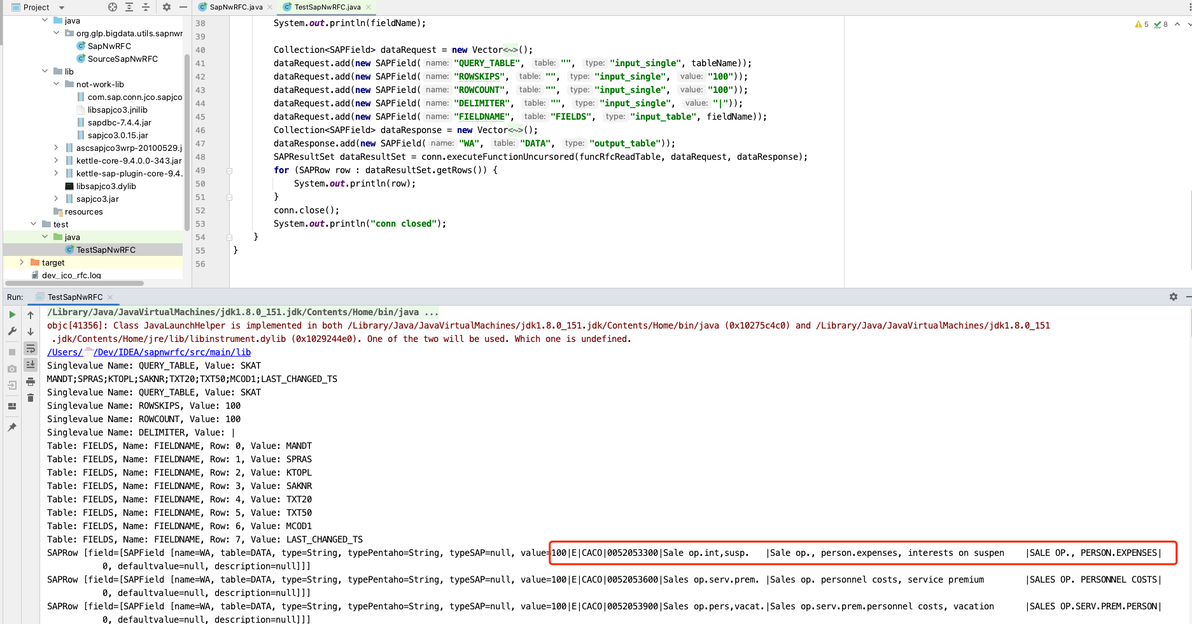Select libsapjco3.jnilib file
1192x624 pixels.
coord(117,109)
